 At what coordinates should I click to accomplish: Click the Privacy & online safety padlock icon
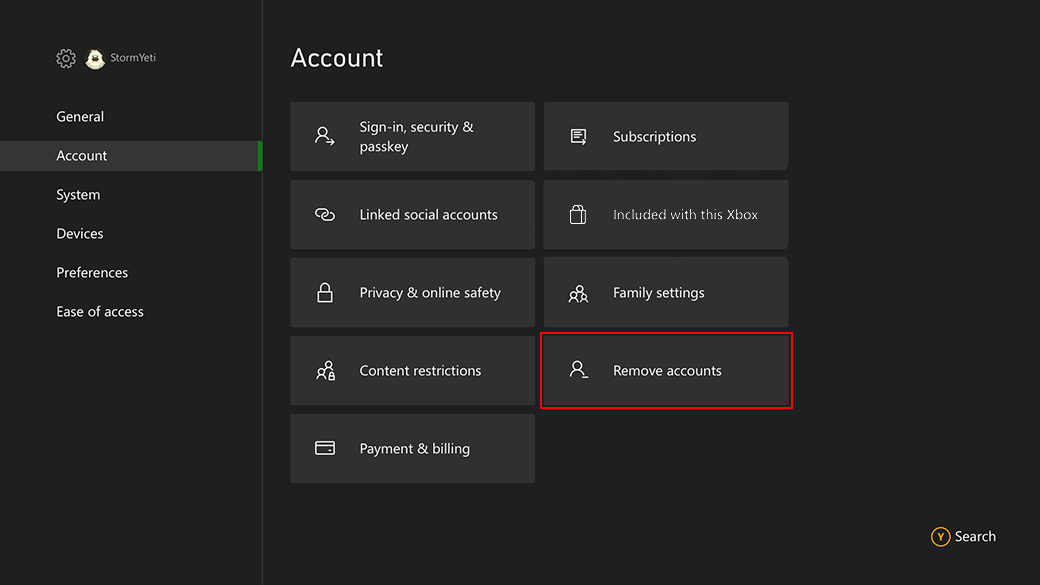coord(323,292)
